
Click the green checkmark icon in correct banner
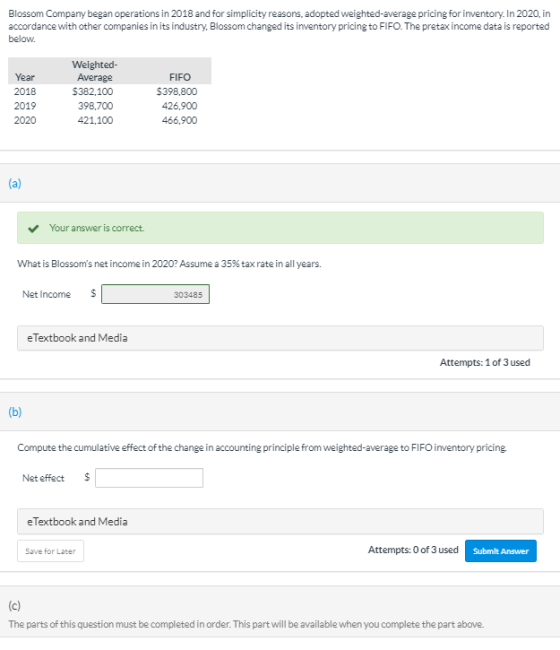[33, 228]
